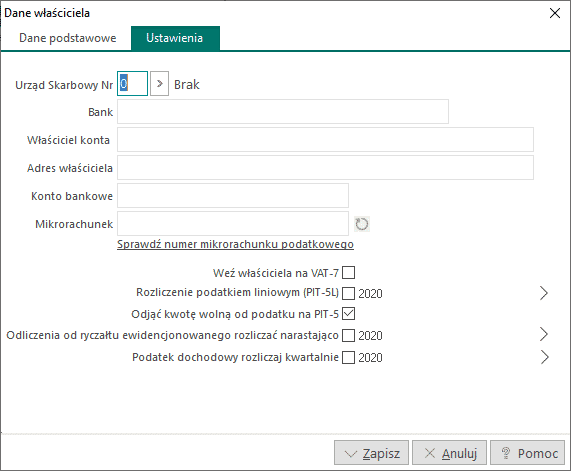
Task: Expand the quarterly income tax year chevron
Action: 544,357
